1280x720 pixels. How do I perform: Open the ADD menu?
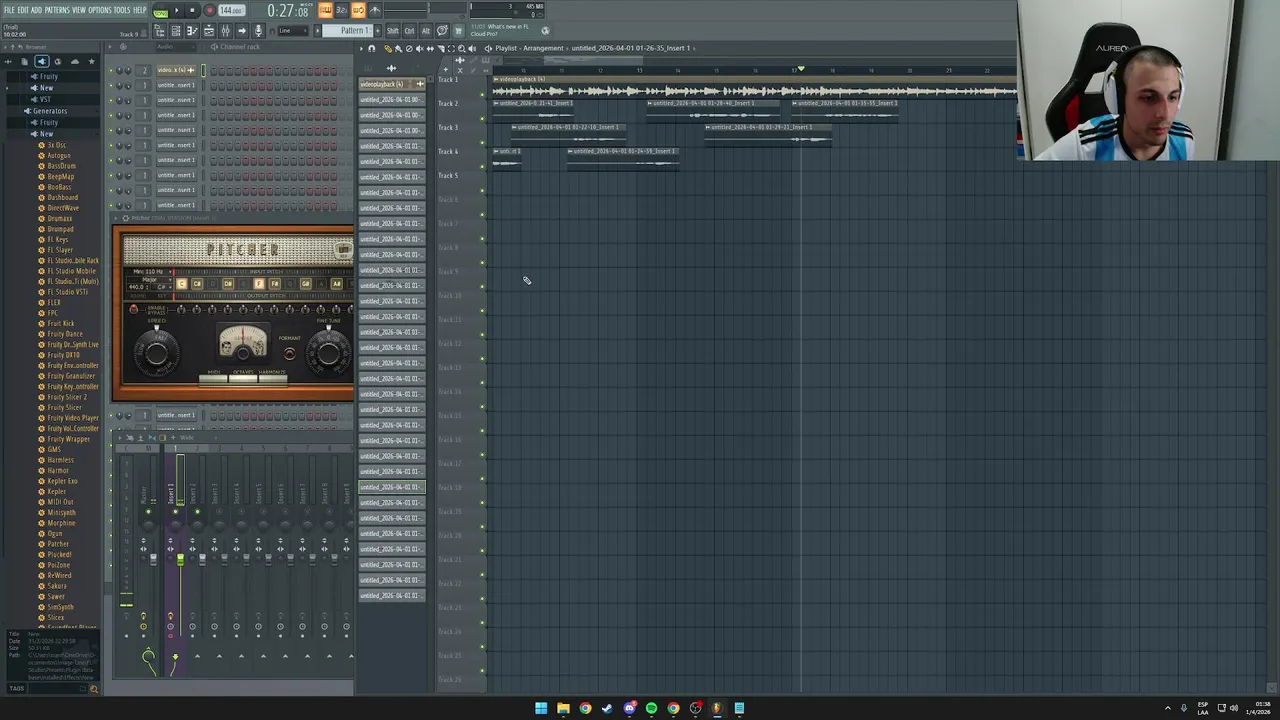coord(36,10)
